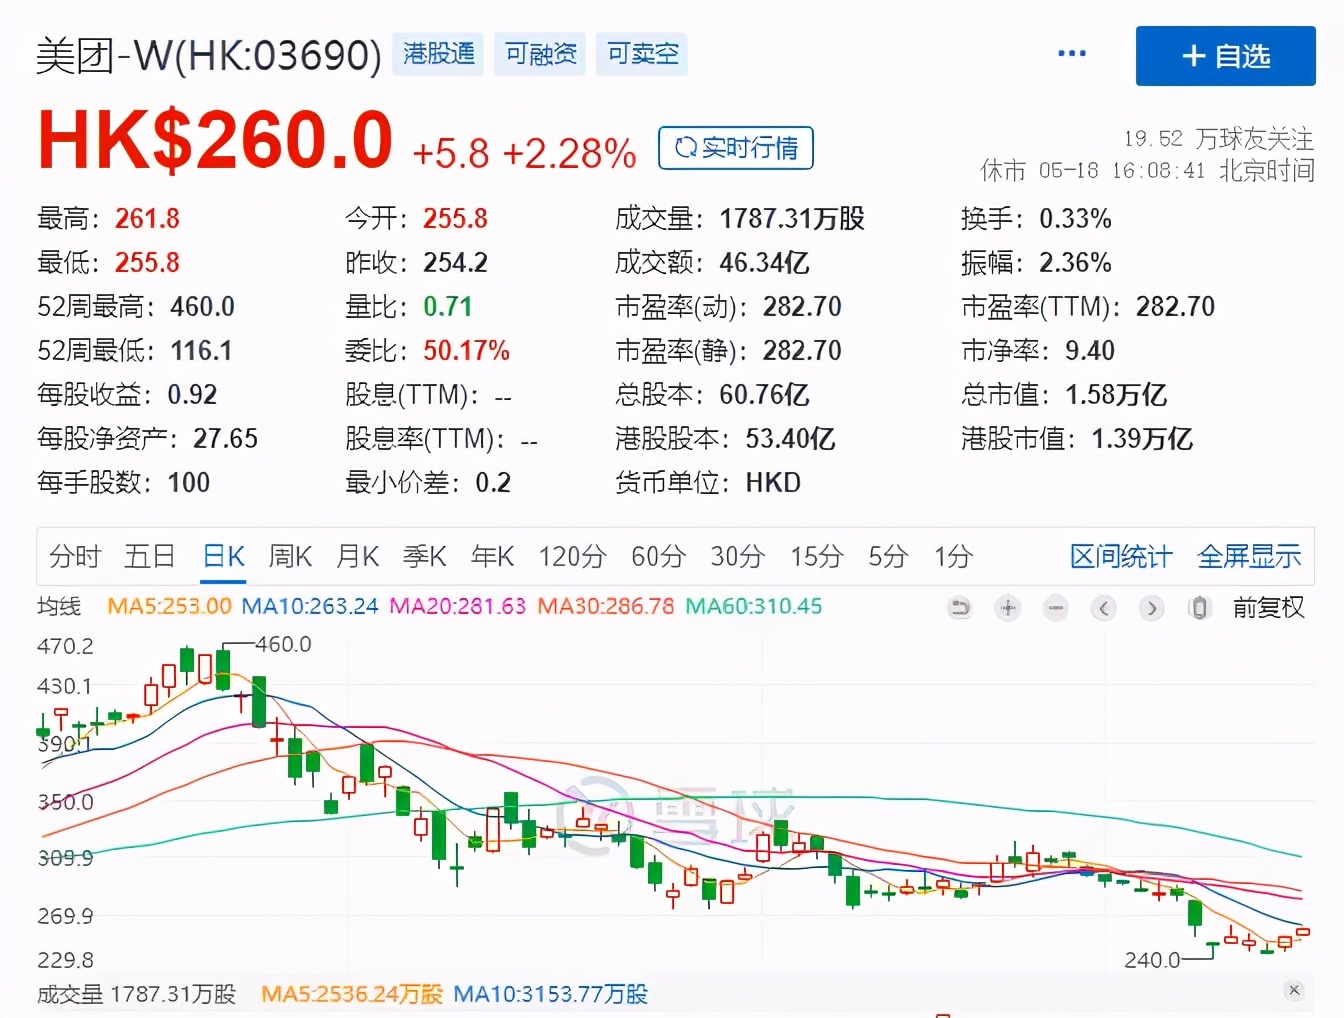
Task: Click the zoom in chart icon
Action: click(1008, 608)
